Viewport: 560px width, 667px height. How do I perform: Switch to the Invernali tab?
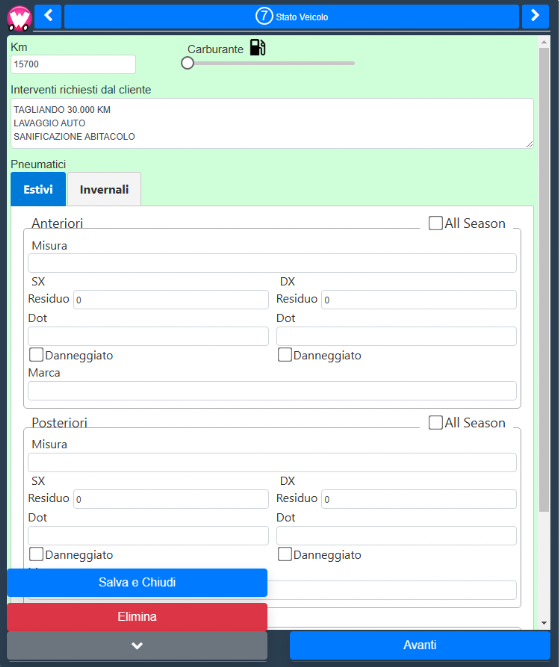tap(104, 189)
